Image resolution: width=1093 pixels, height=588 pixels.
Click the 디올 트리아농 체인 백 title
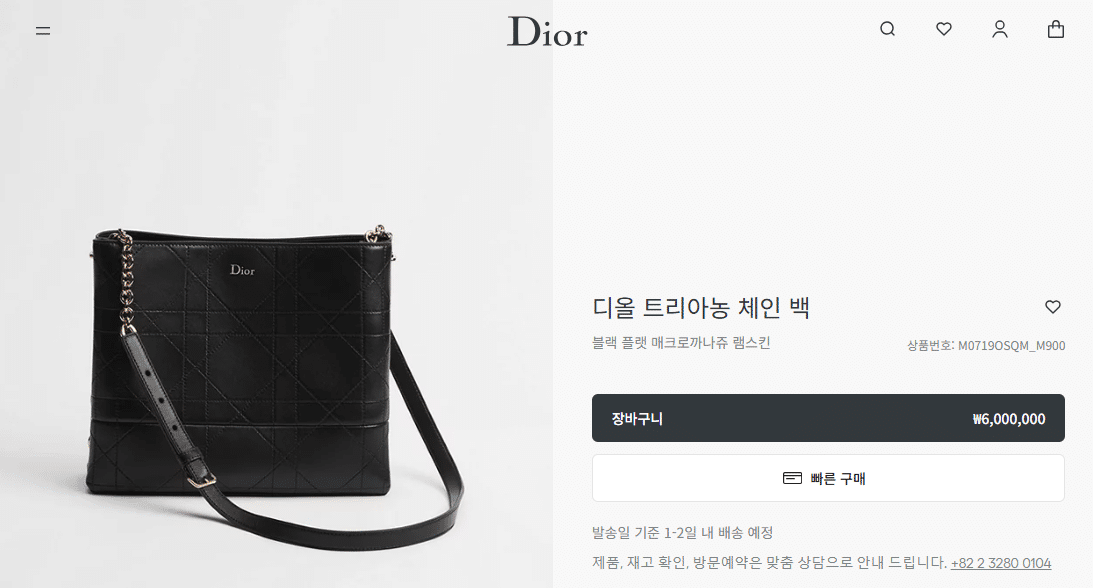[x=701, y=307]
